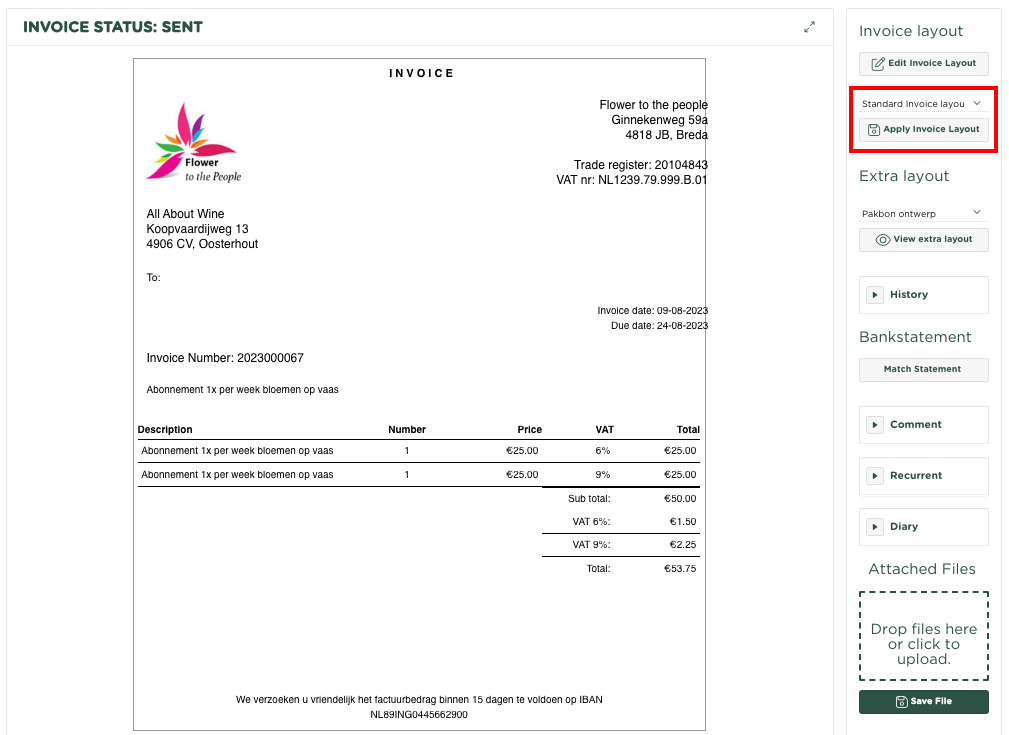
Task: Expand the invoice preview to fullscreen
Action: 810,27
